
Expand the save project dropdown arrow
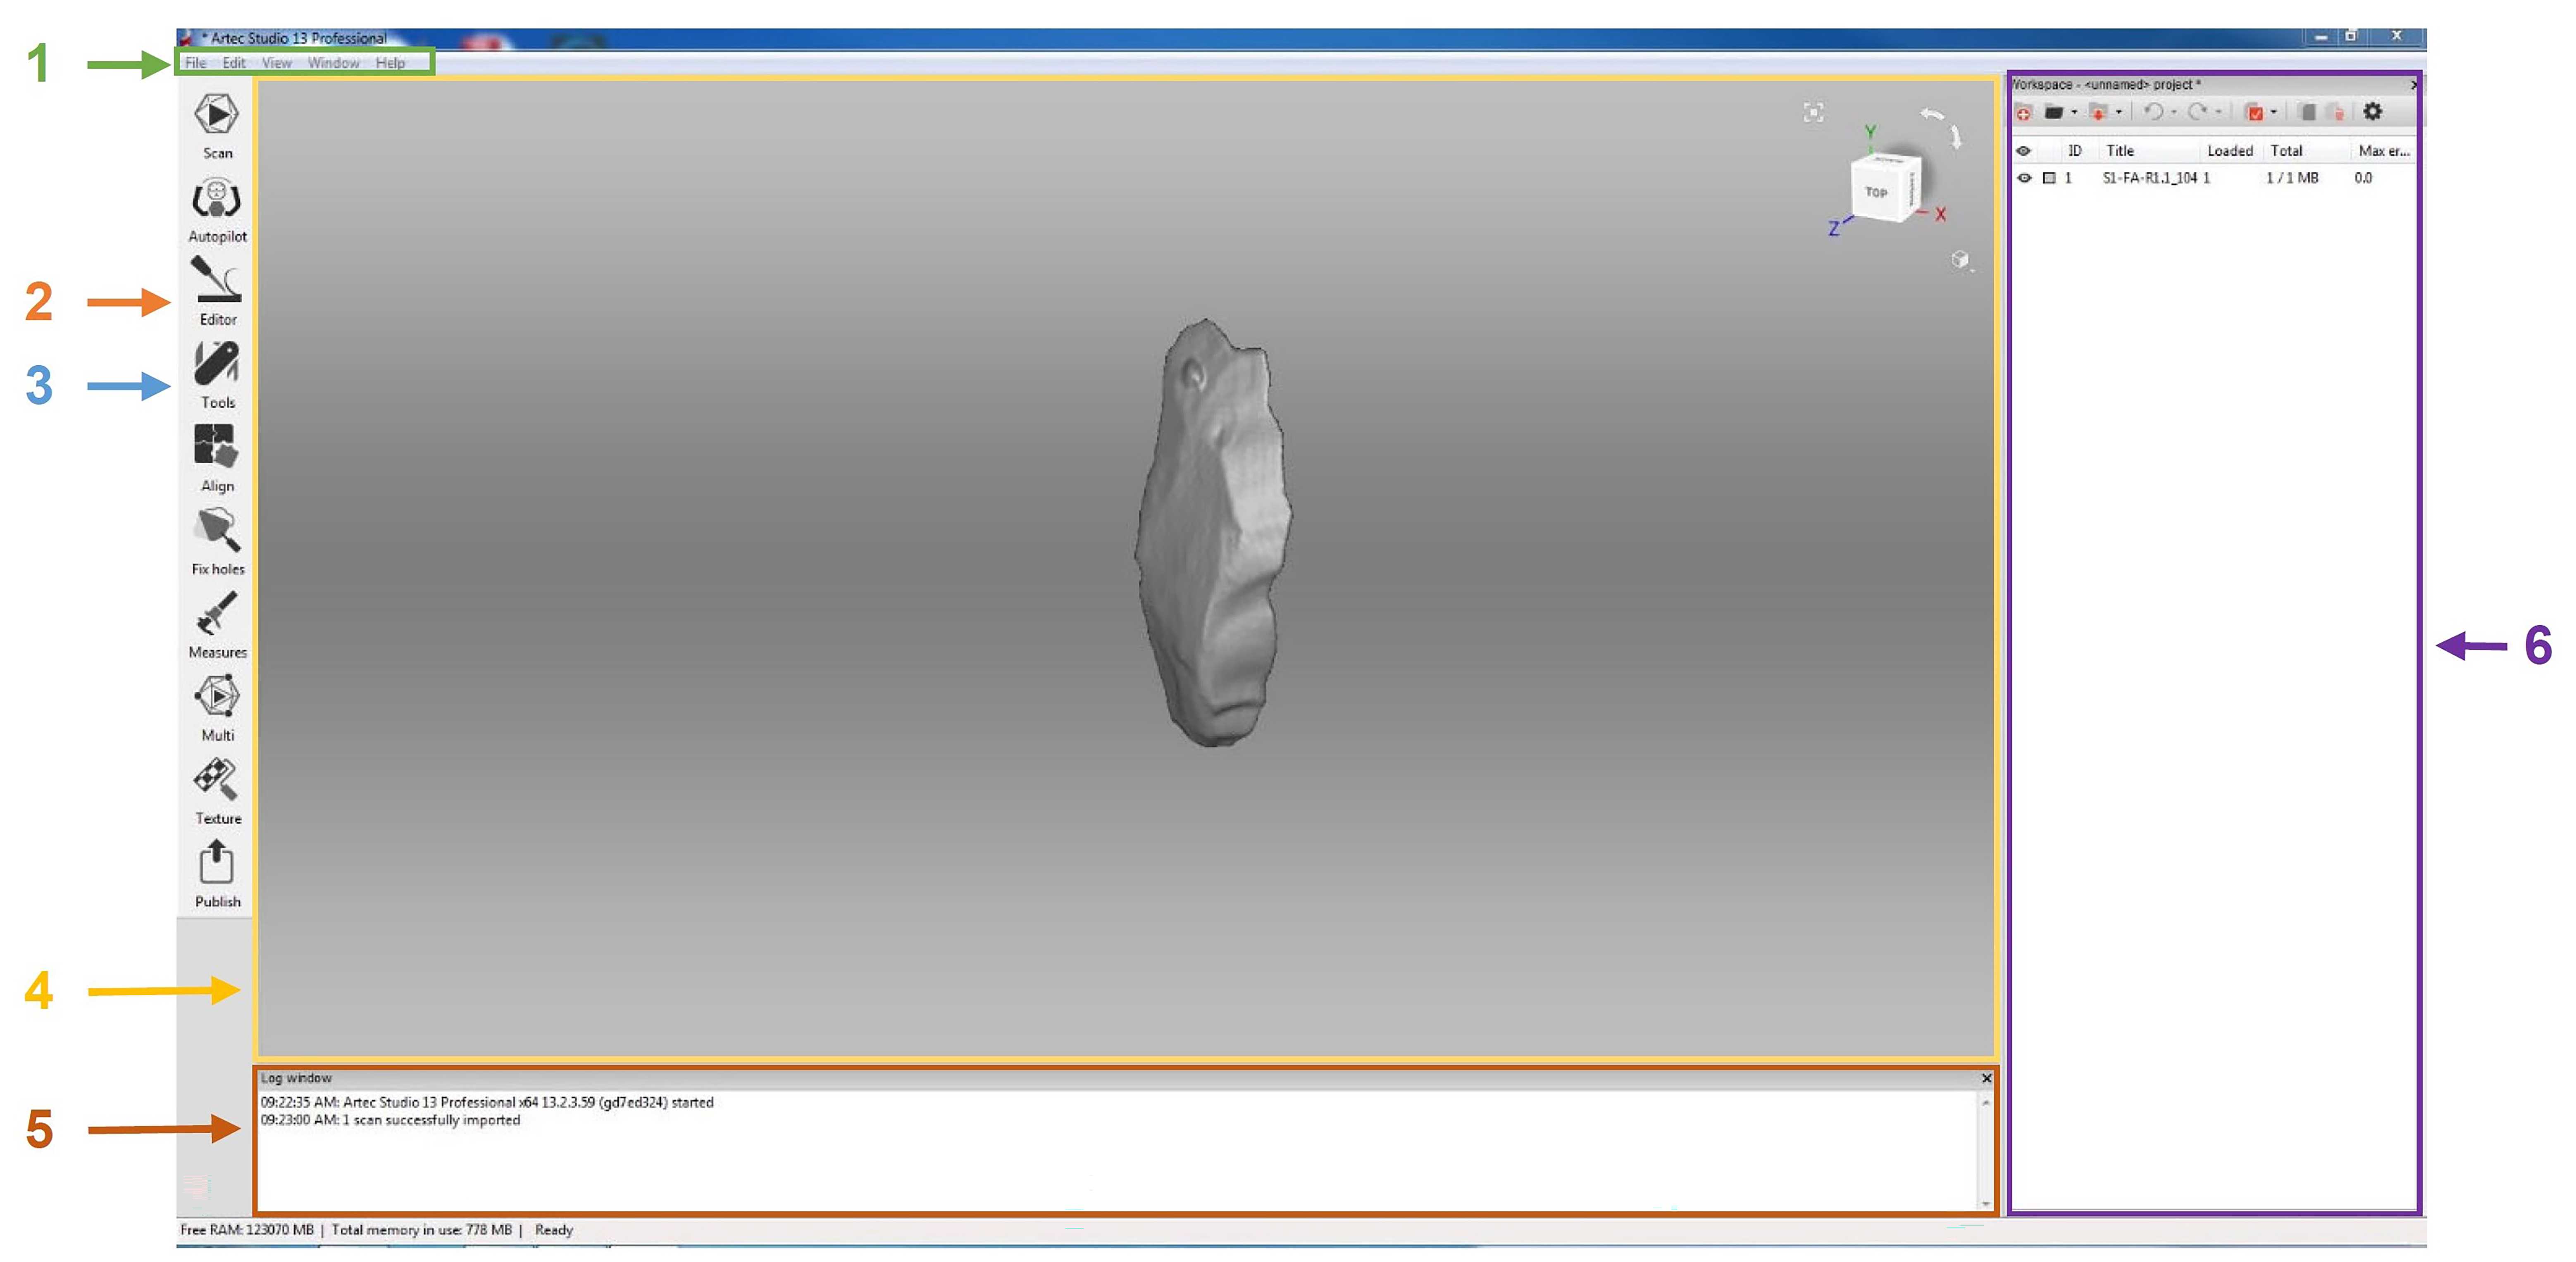pyautogui.click(x=2119, y=112)
